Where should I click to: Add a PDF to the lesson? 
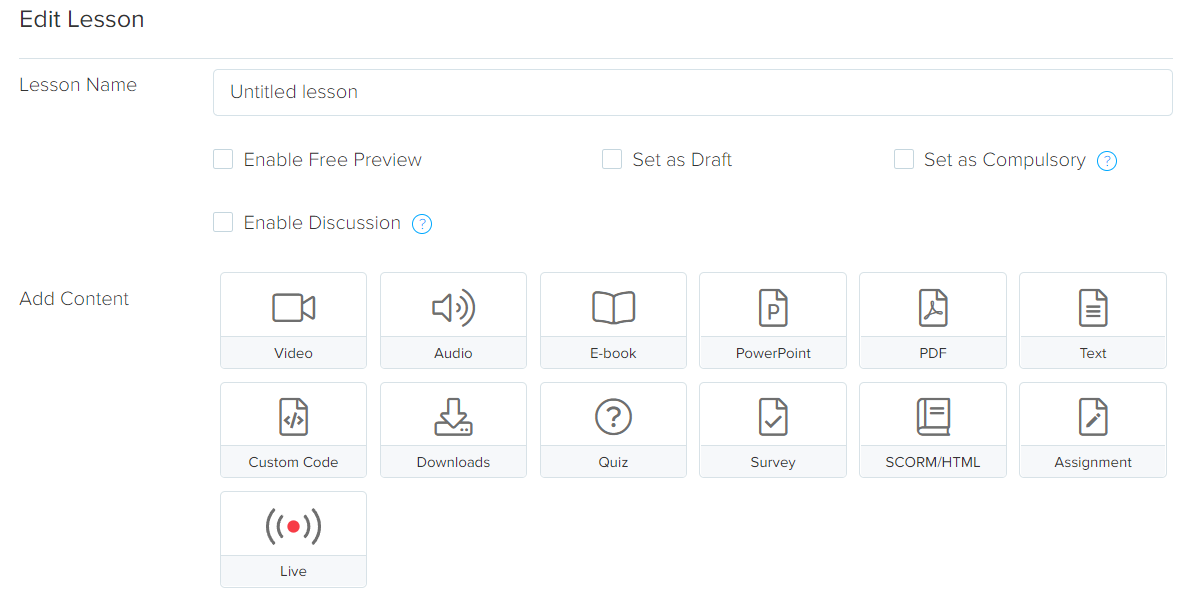pyautogui.click(x=933, y=321)
